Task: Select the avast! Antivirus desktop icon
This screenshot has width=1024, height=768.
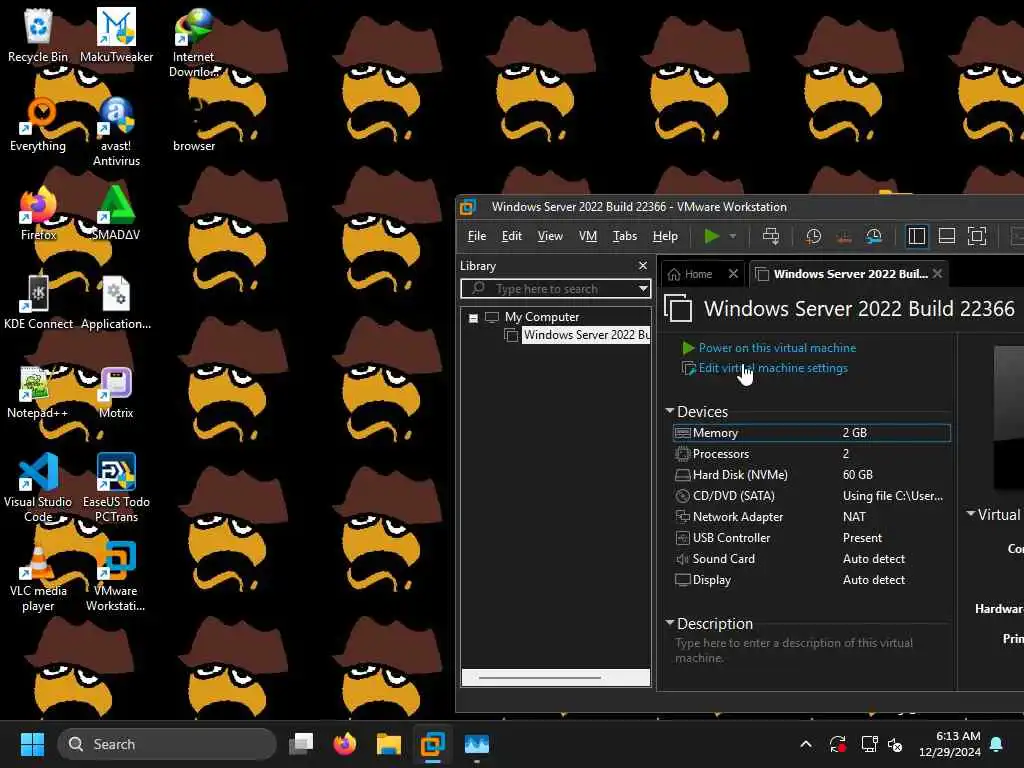Action: [116, 132]
